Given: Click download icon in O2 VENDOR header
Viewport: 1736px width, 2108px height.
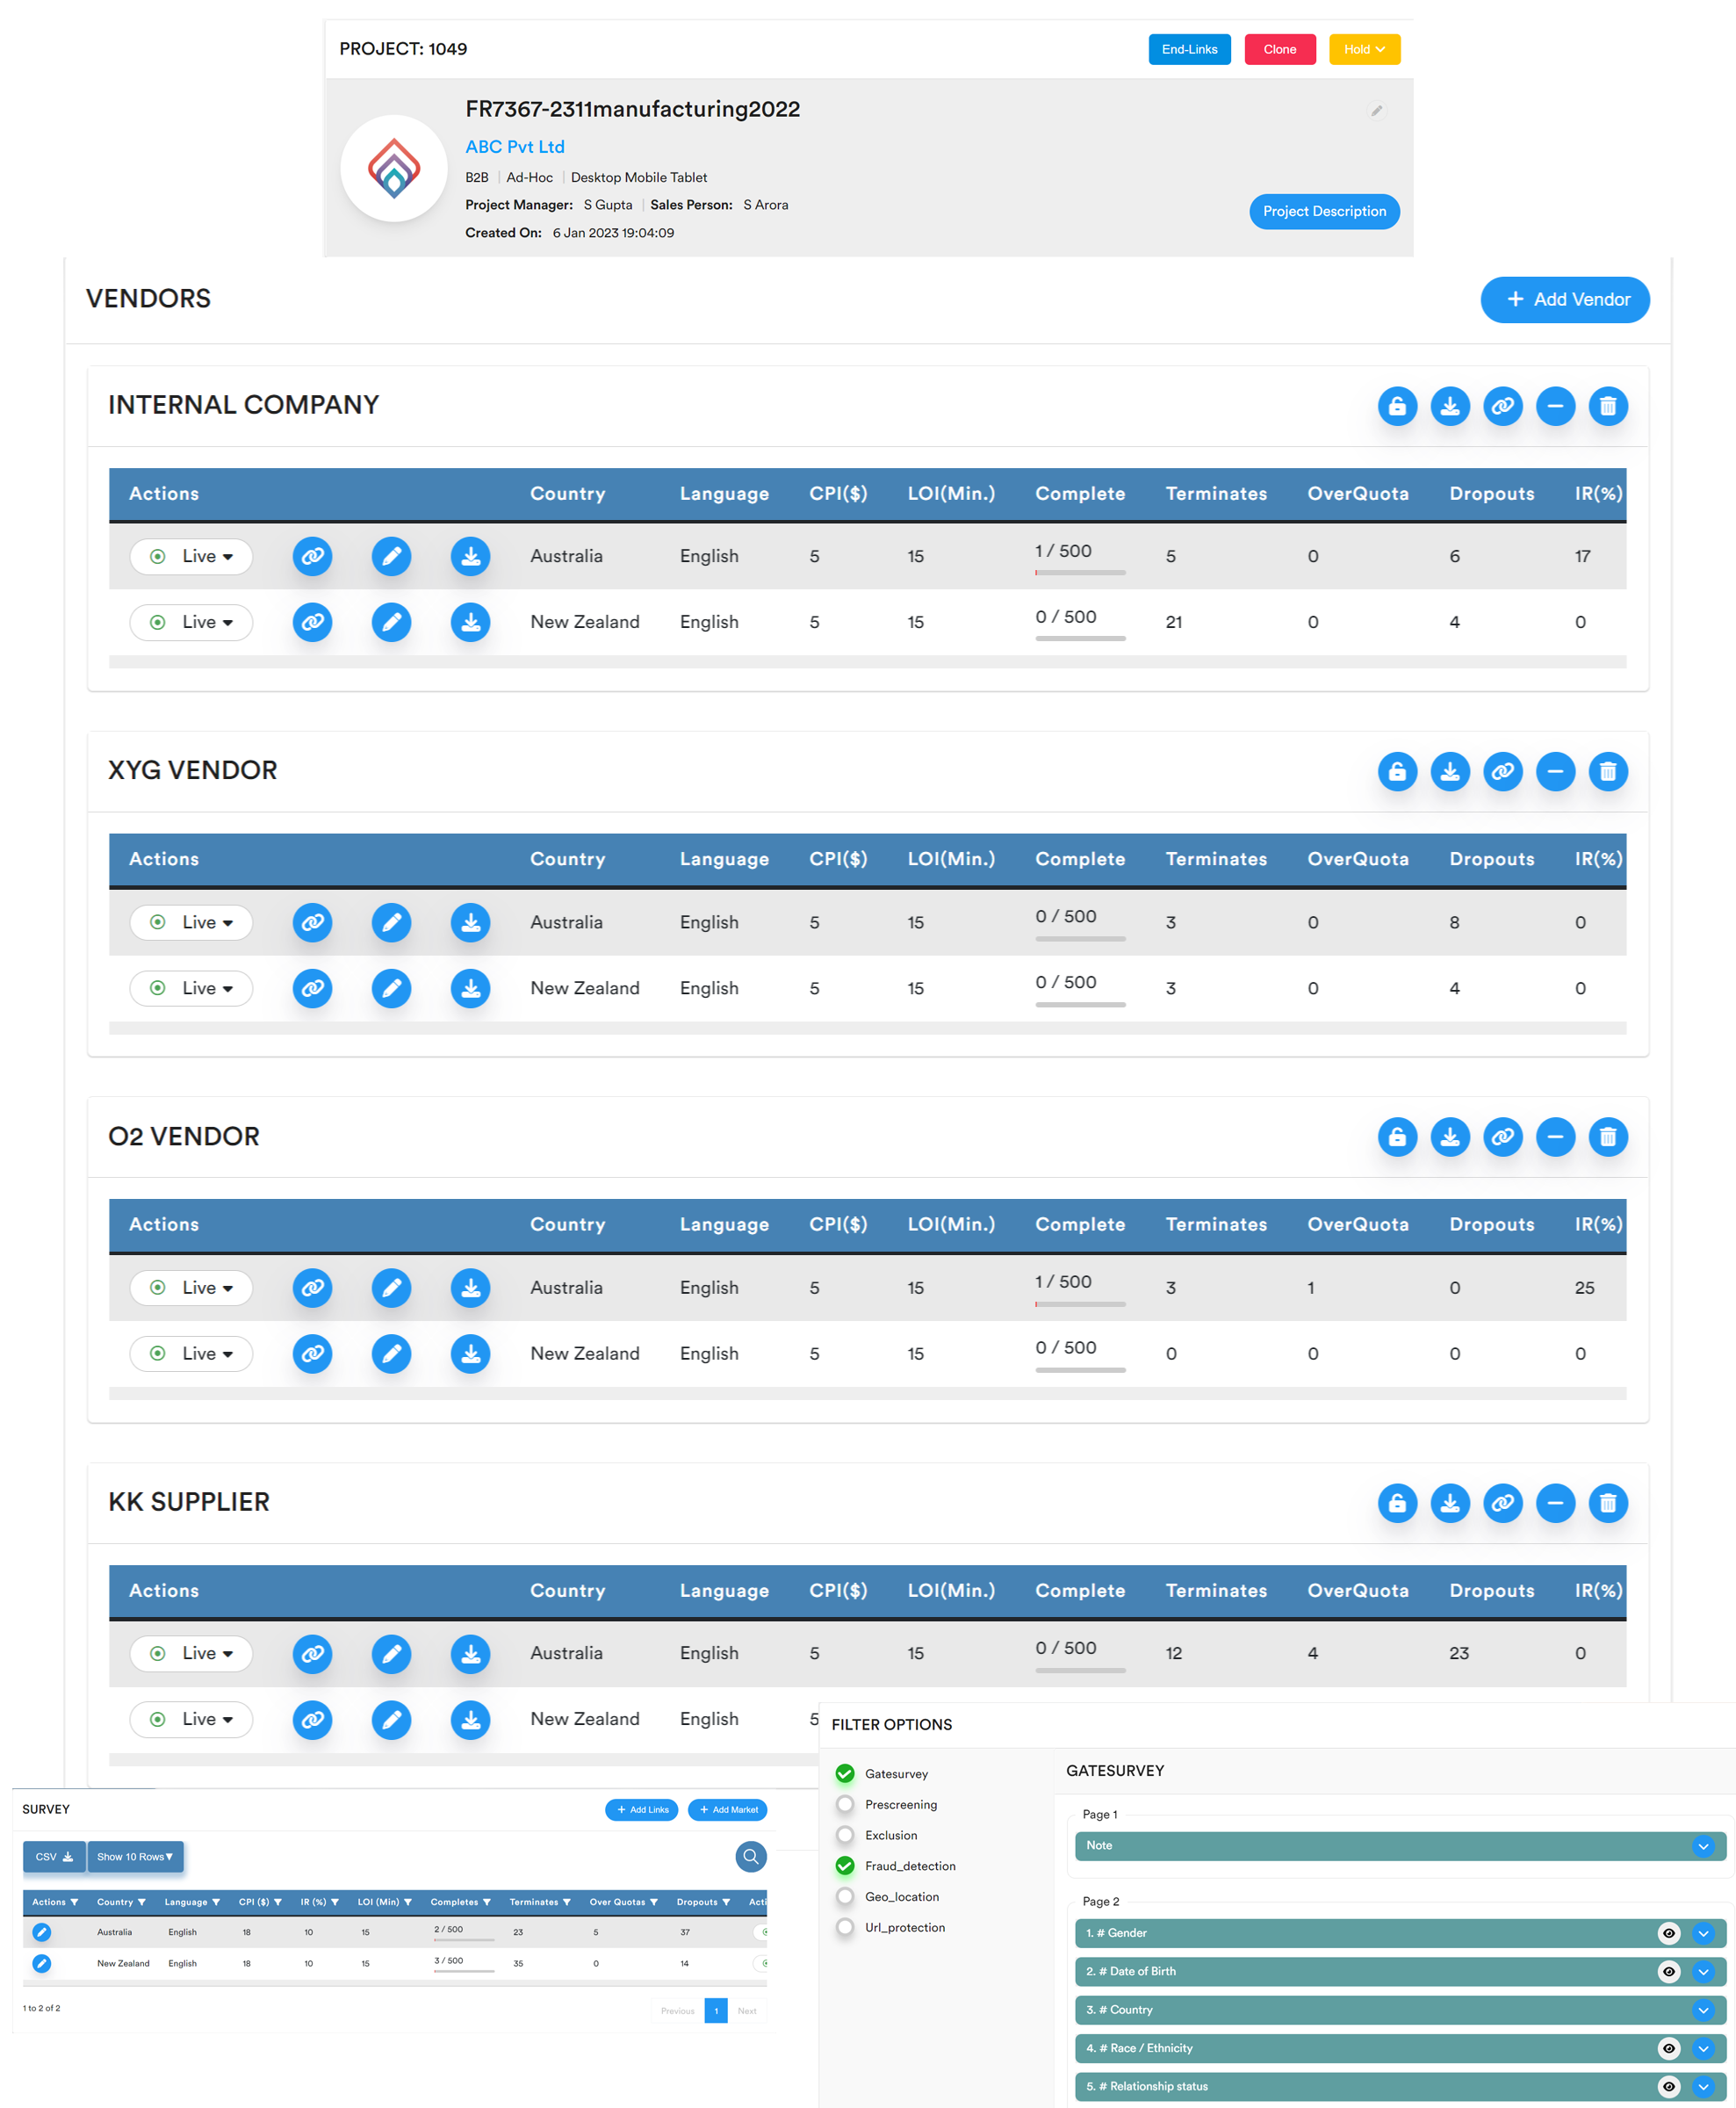Looking at the screenshot, I should point(1449,1137).
